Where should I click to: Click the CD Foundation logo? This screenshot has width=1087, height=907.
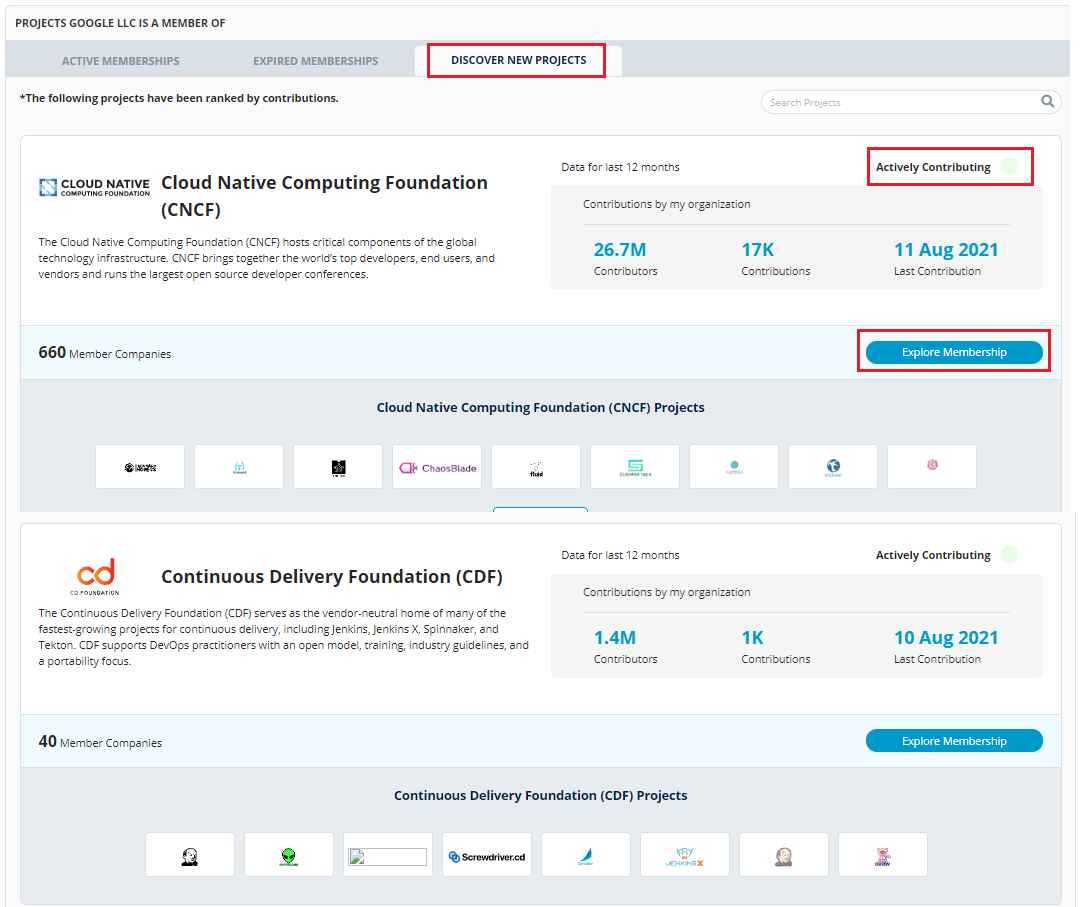(x=96, y=576)
